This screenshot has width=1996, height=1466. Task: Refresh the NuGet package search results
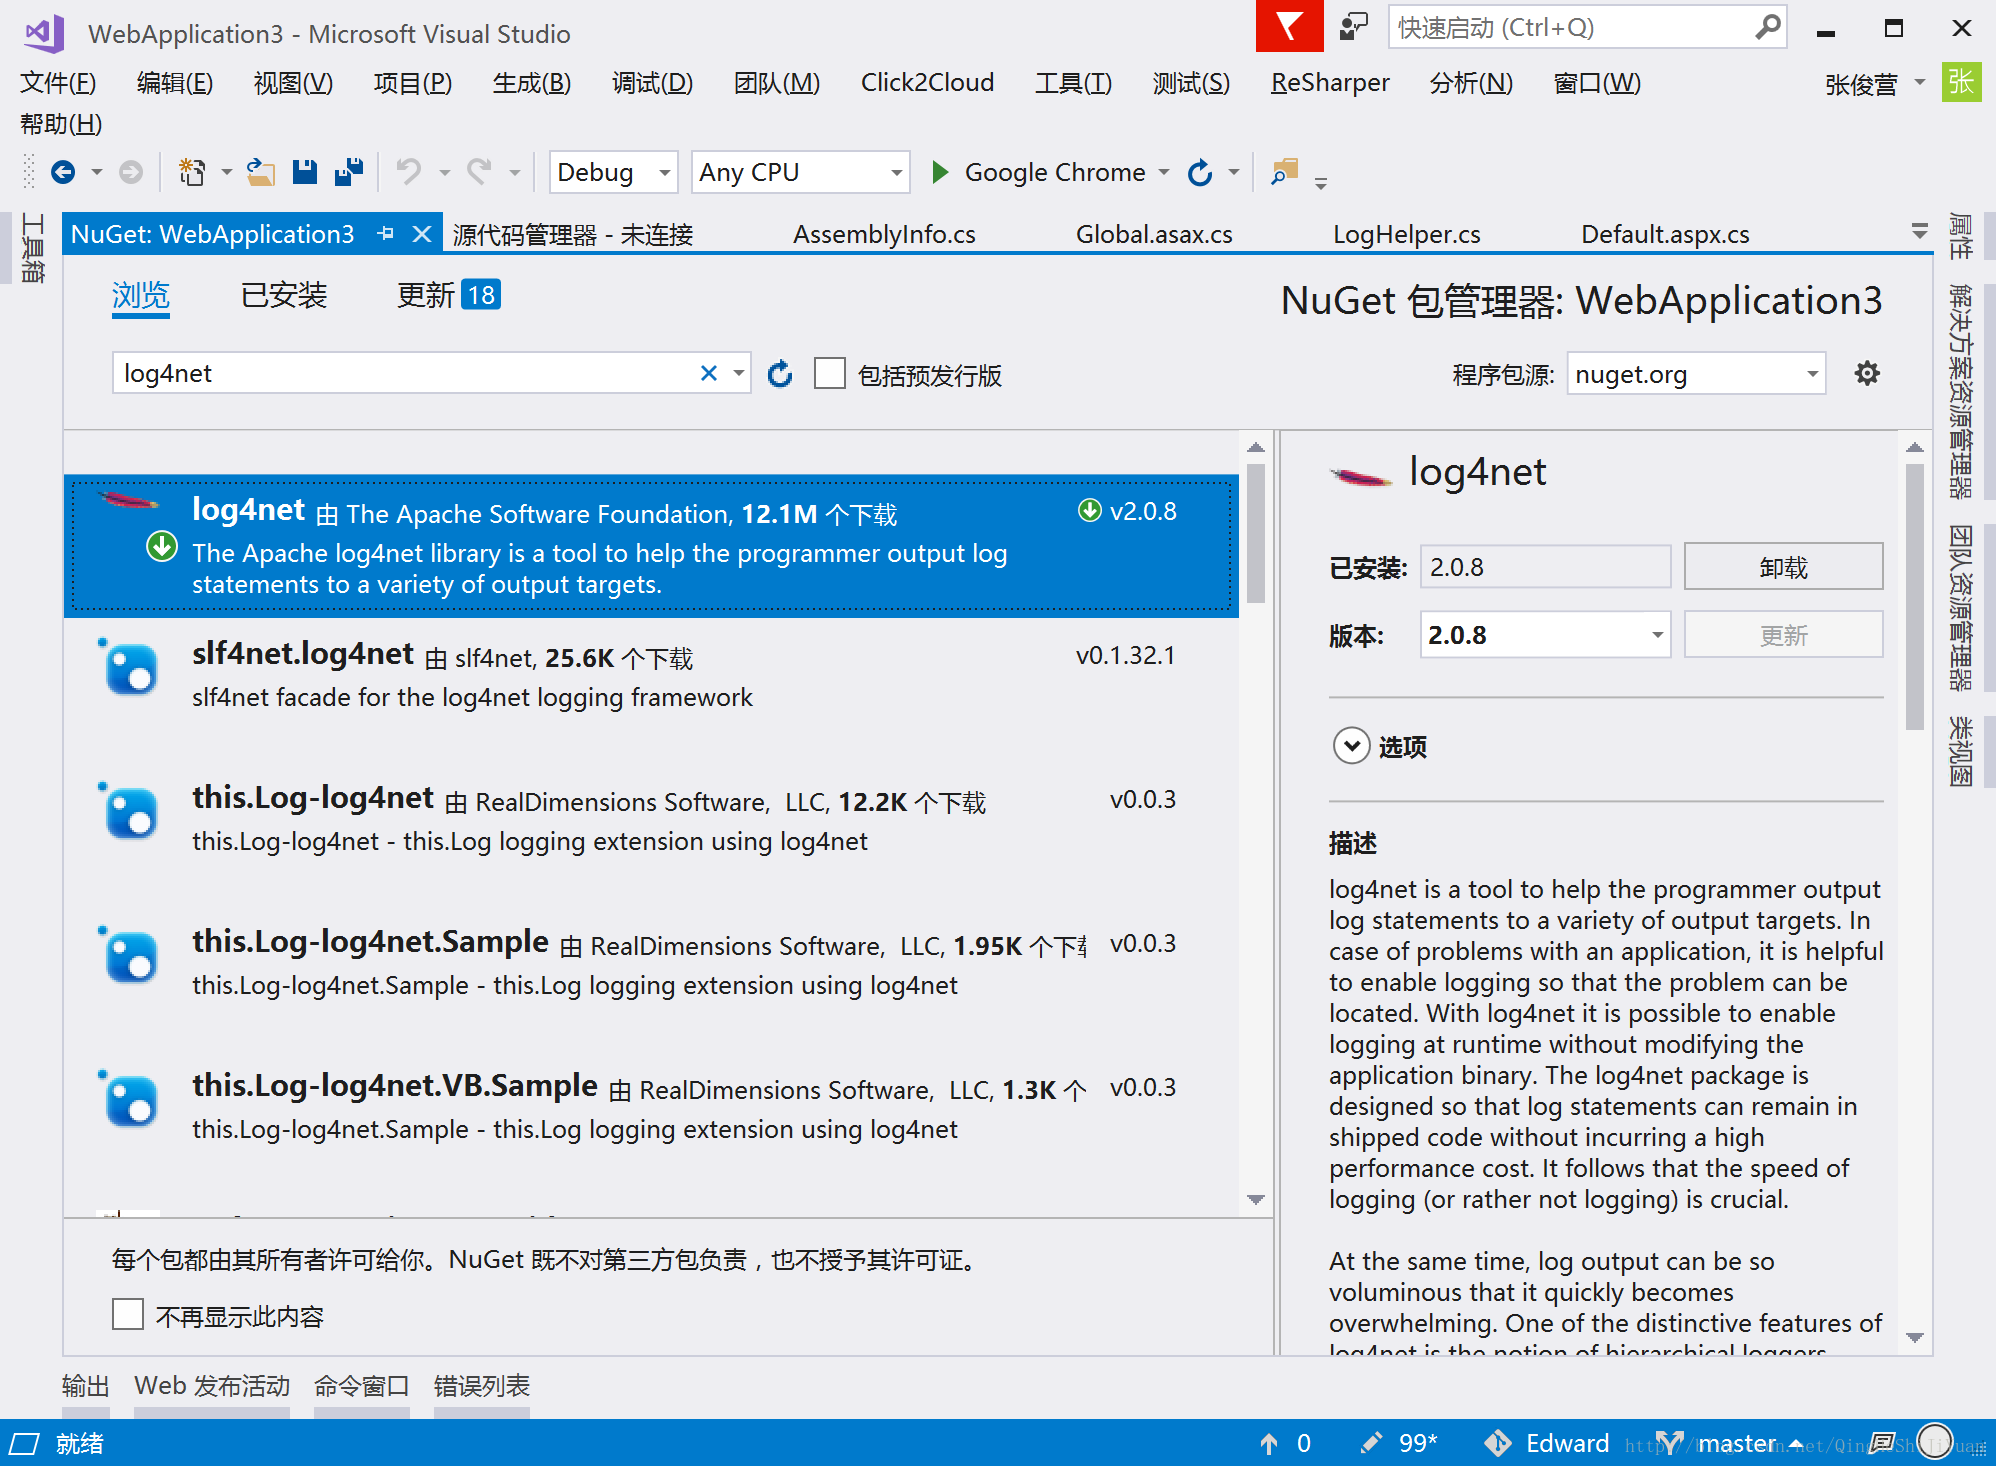780,374
